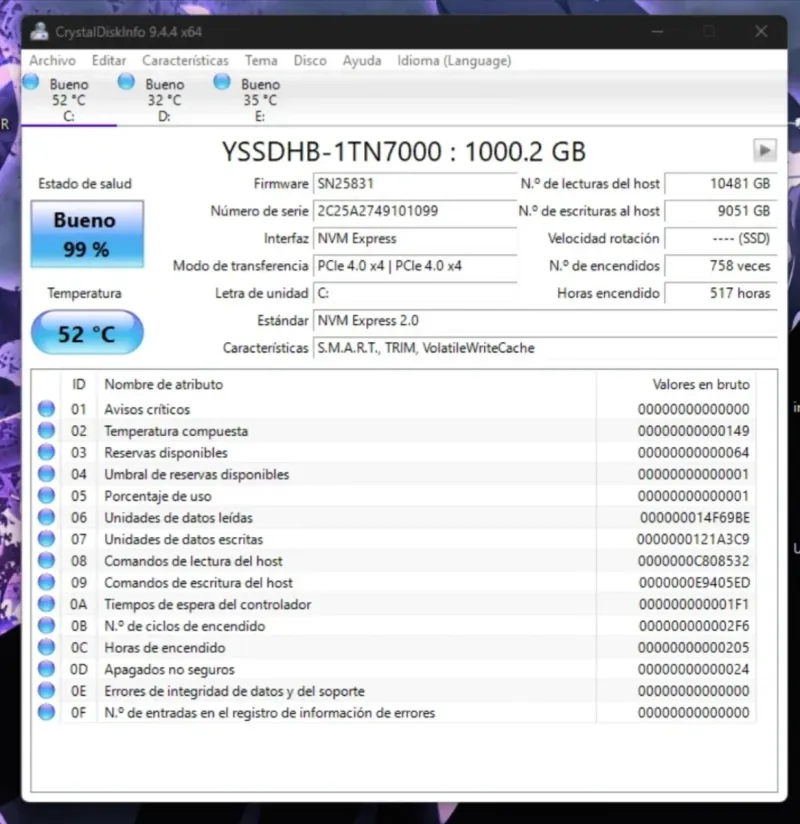Screen dimensions: 800x824
Task: Open the Ayuda menu
Action: click(x=362, y=61)
